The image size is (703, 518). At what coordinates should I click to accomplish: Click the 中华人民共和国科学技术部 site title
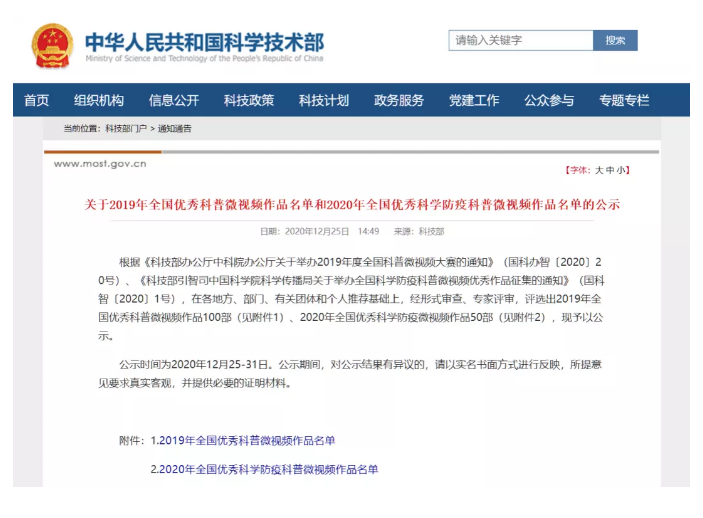[204, 42]
